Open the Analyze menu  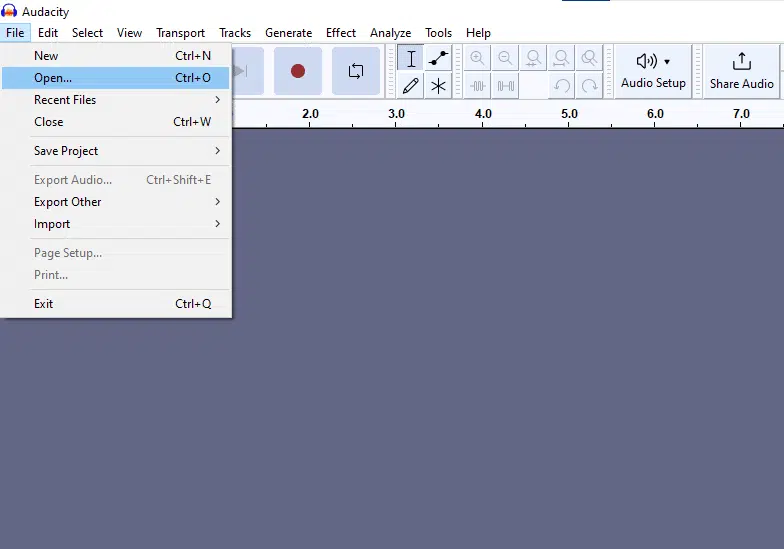[x=390, y=32]
